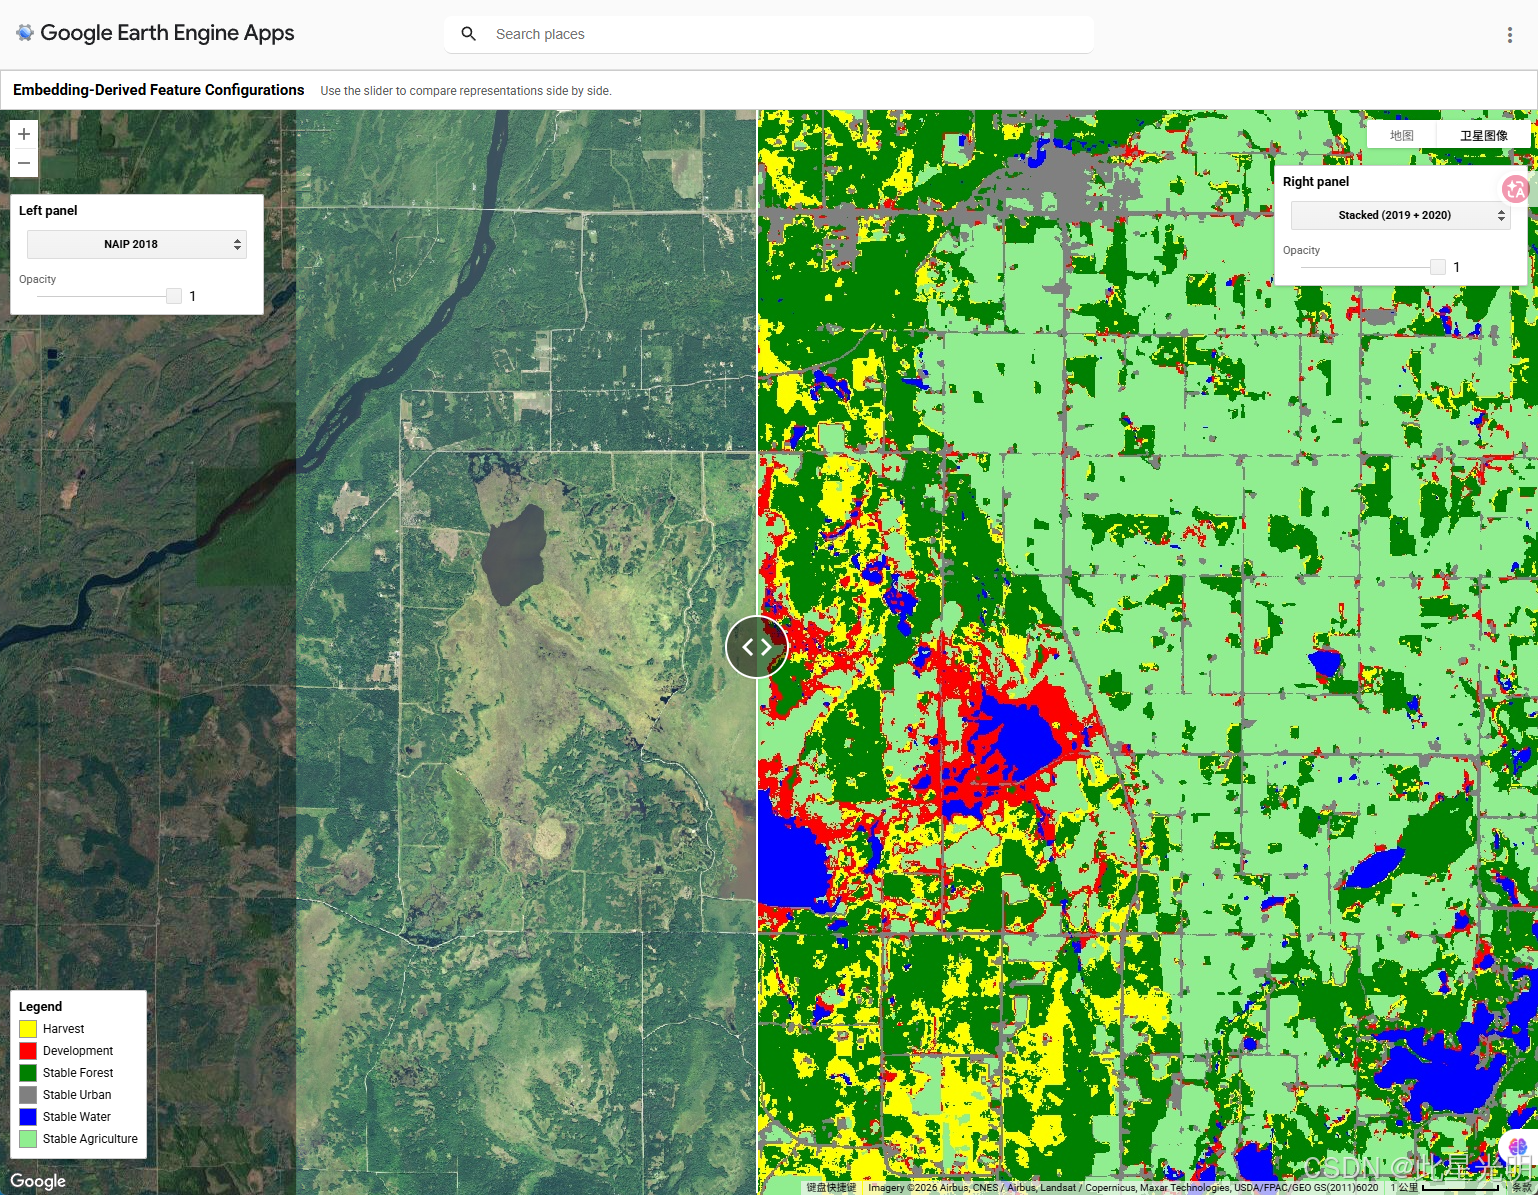
Task: Click the Legend panel title
Action: pyautogui.click(x=40, y=1007)
